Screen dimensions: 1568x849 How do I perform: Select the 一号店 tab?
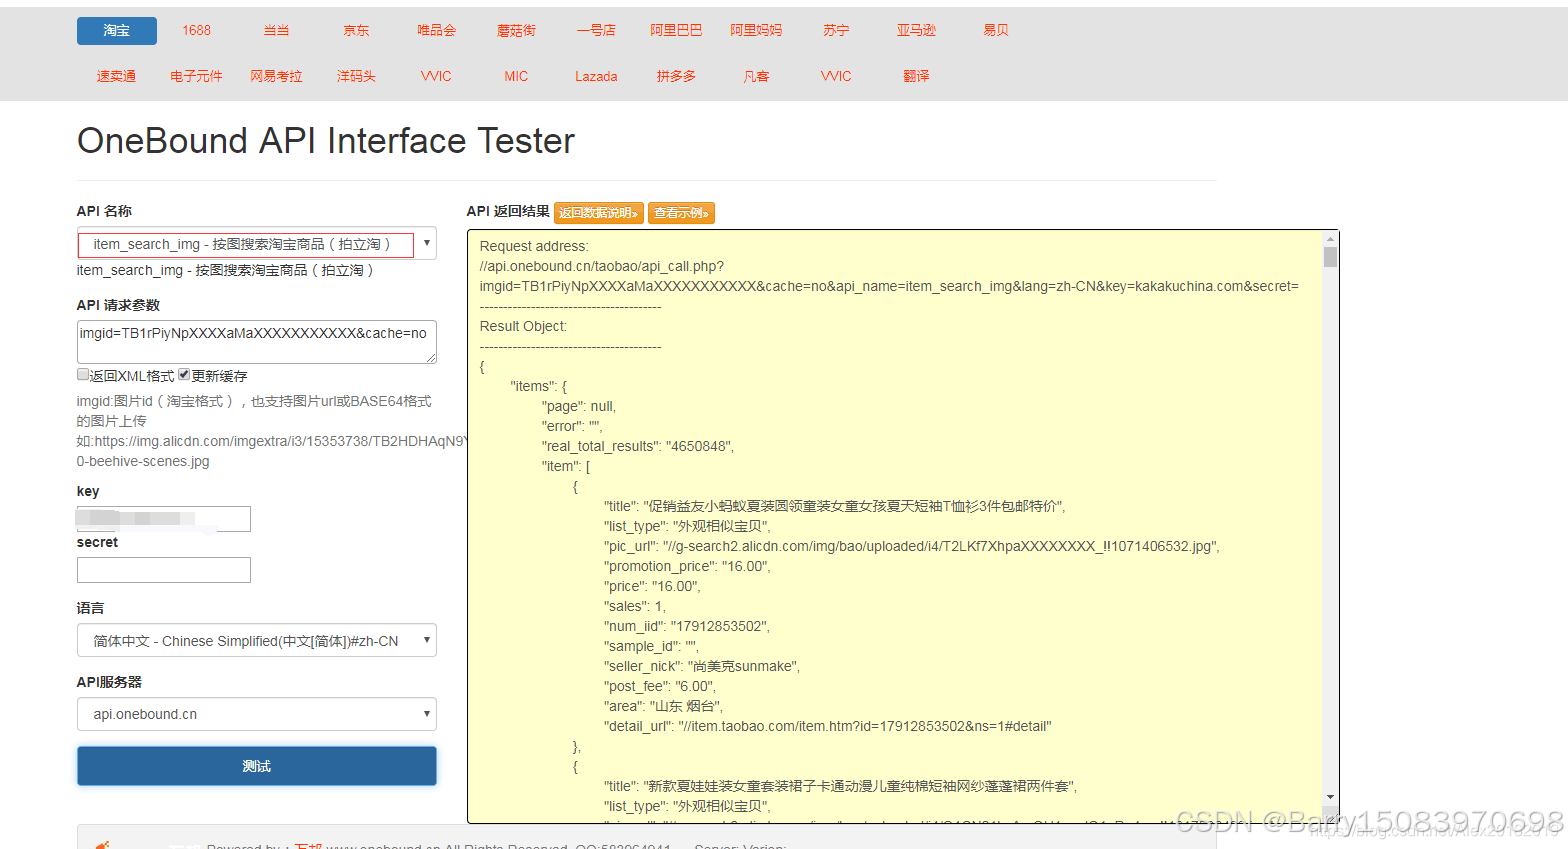pos(597,31)
